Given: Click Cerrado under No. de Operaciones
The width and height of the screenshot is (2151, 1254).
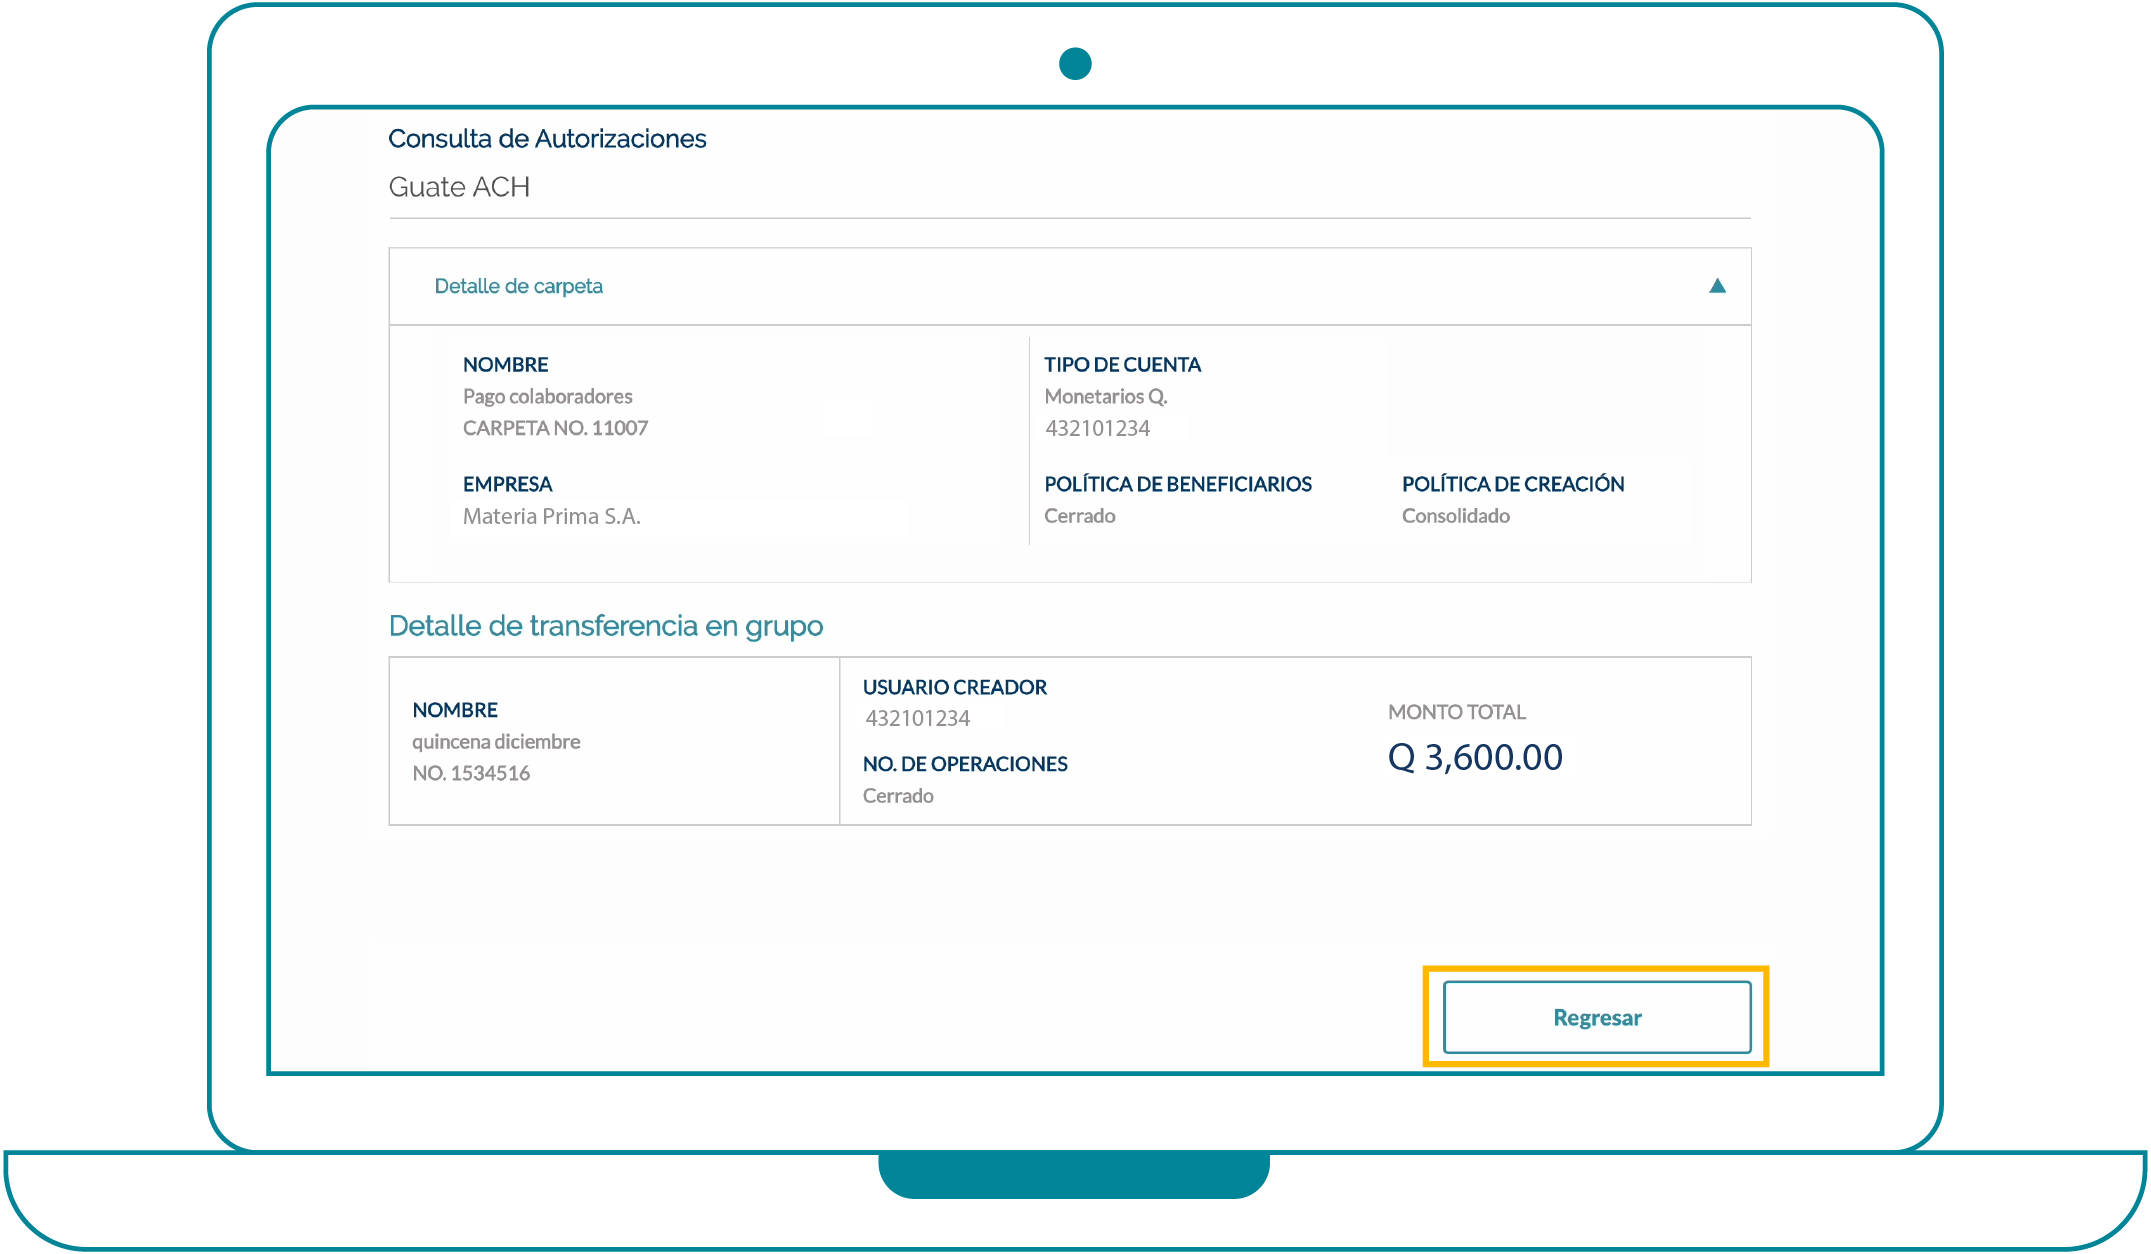Looking at the screenshot, I should [x=898, y=796].
